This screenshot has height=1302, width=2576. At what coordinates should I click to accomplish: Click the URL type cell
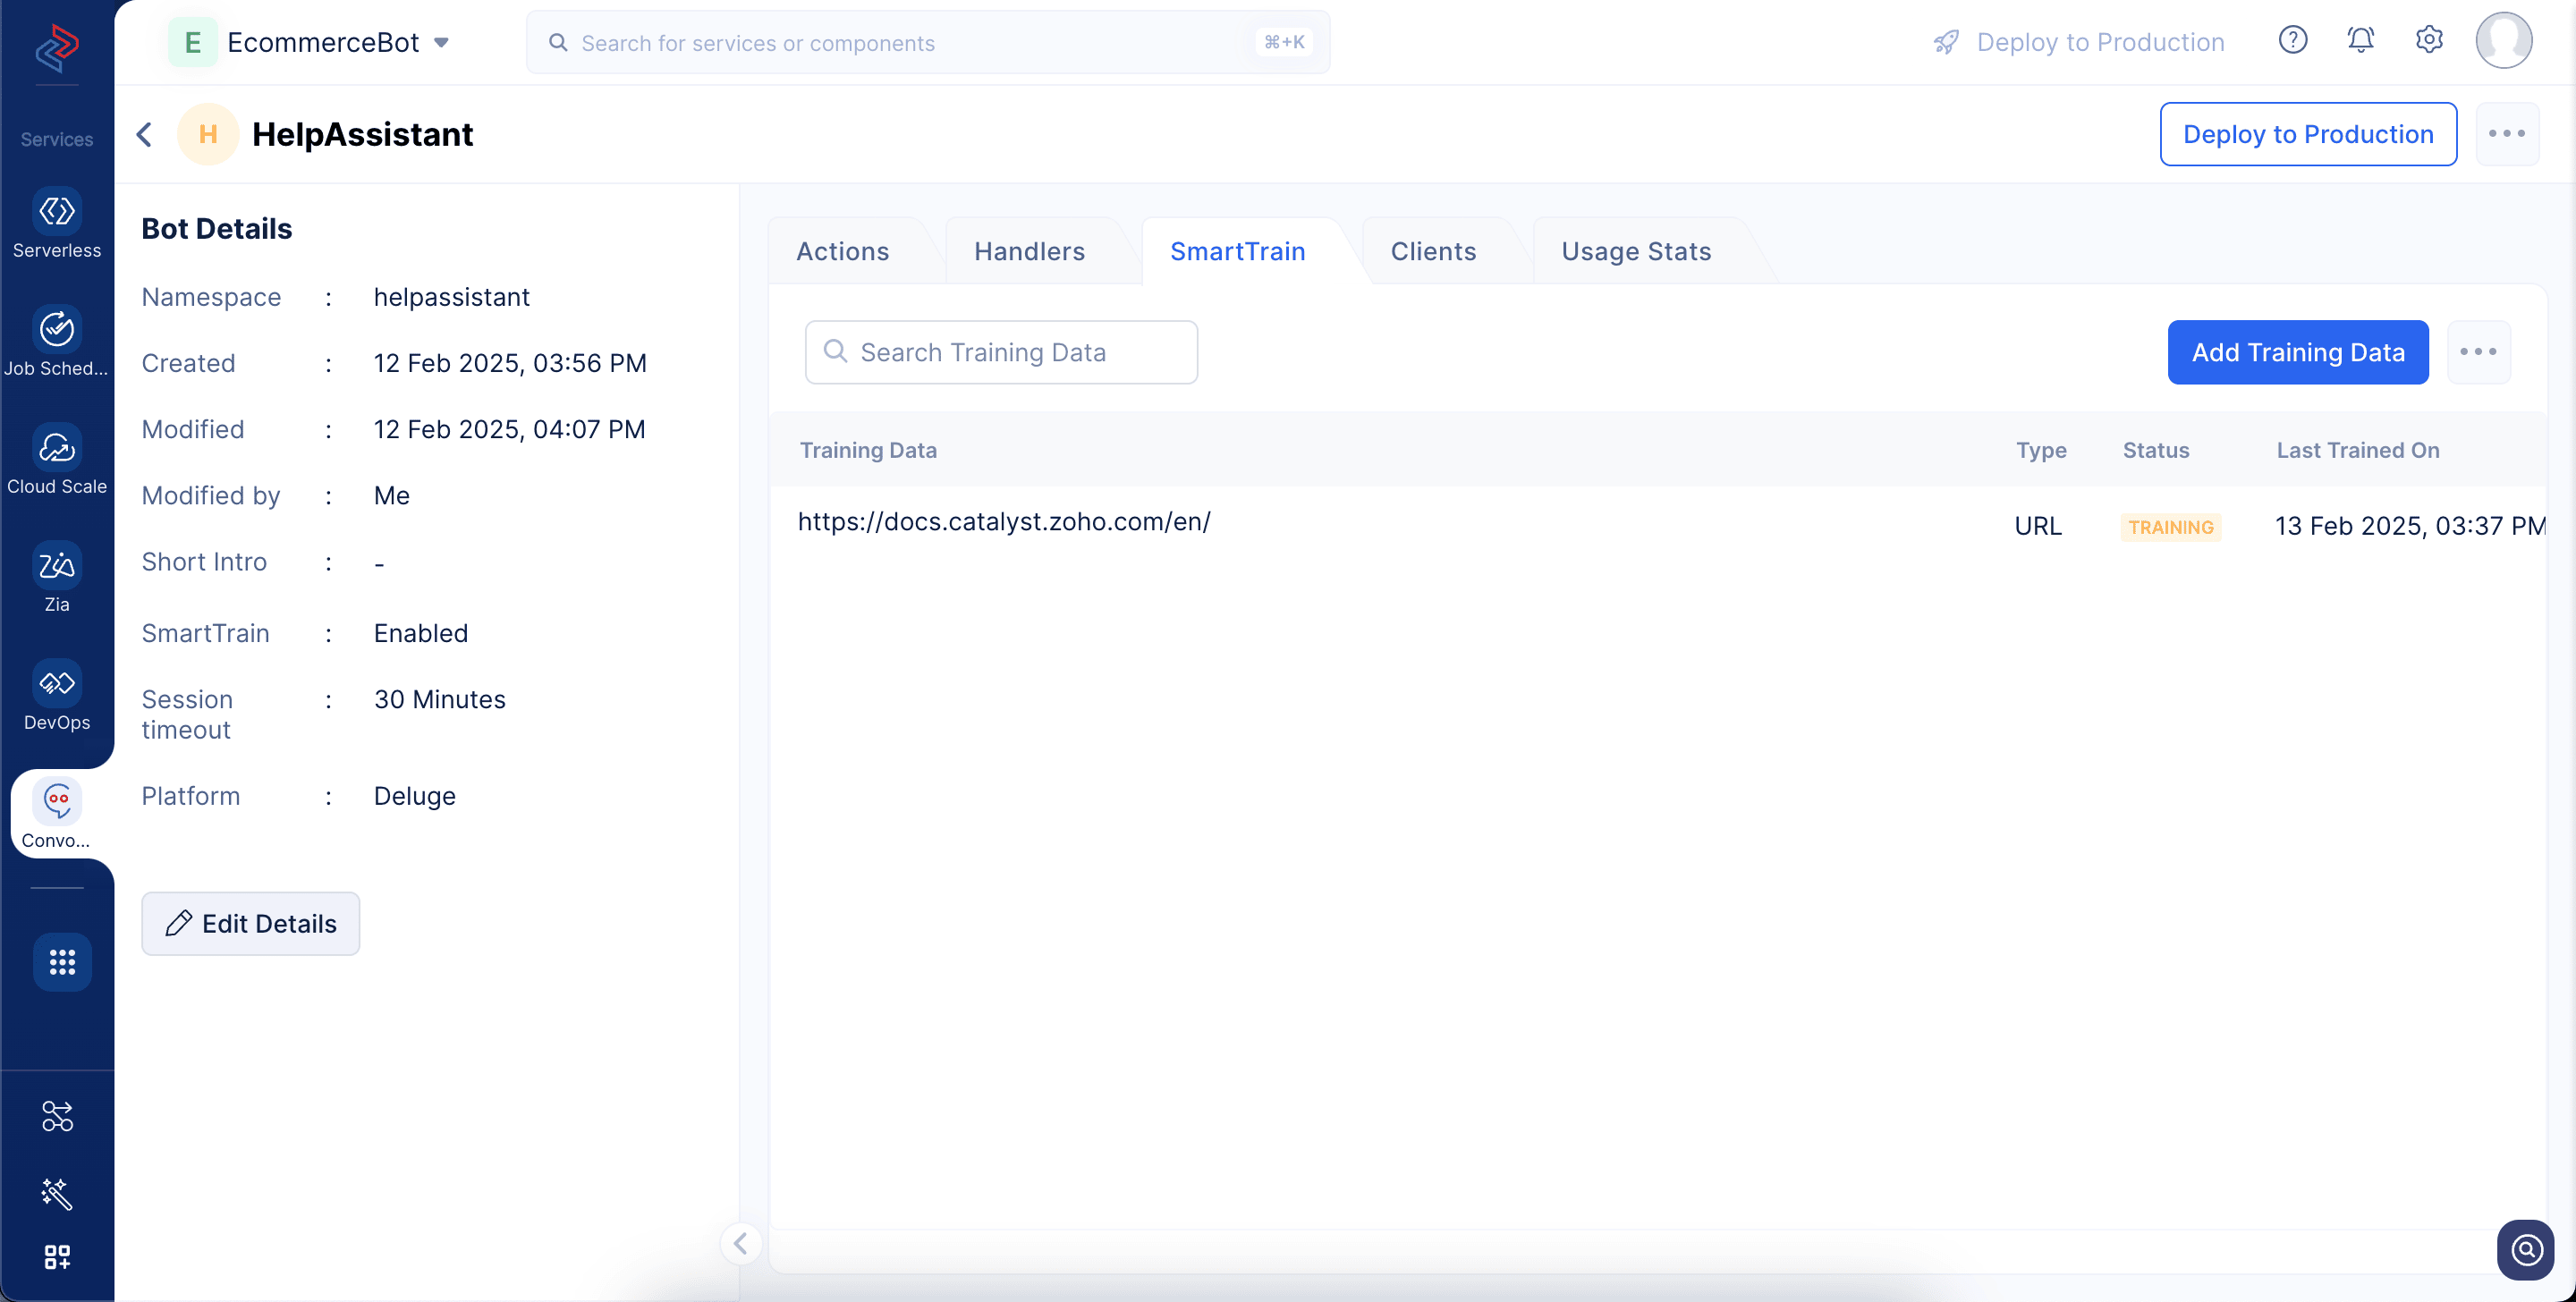[2038, 526]
